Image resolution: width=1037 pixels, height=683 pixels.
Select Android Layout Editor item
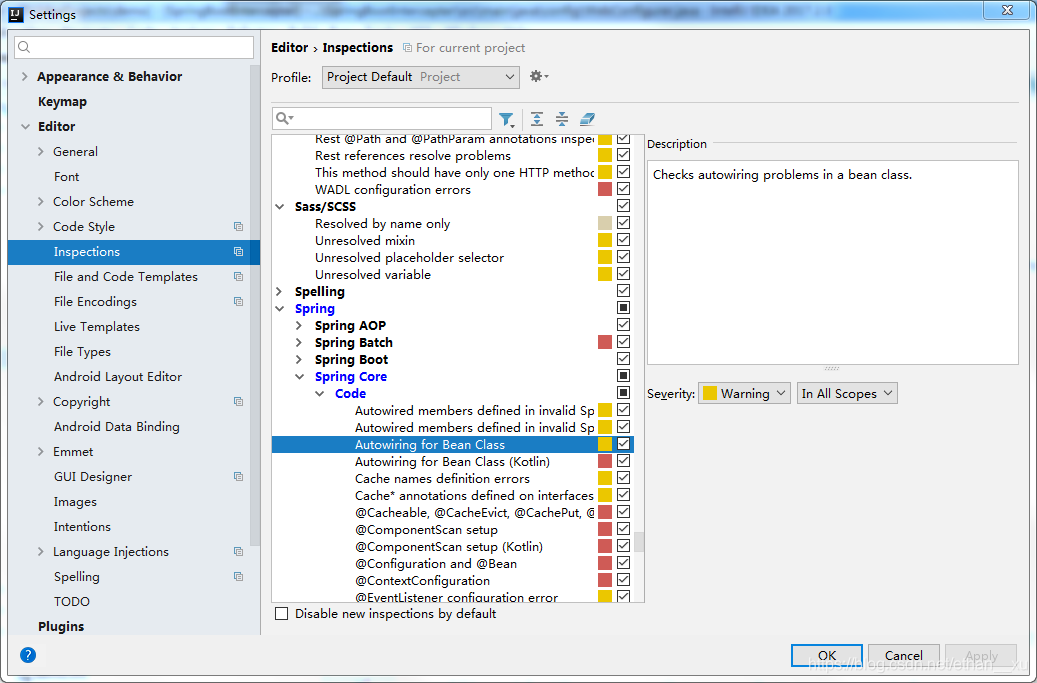[x=118, y=377]
